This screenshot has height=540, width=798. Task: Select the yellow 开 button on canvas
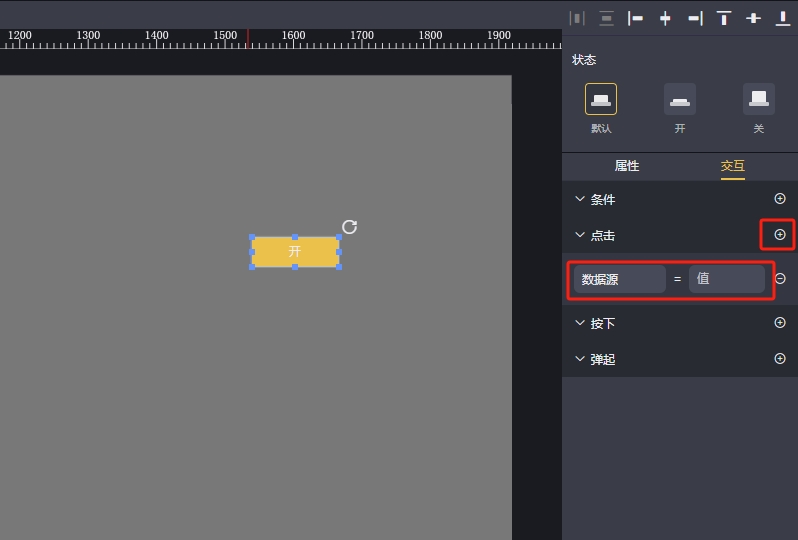click(295, 252)
